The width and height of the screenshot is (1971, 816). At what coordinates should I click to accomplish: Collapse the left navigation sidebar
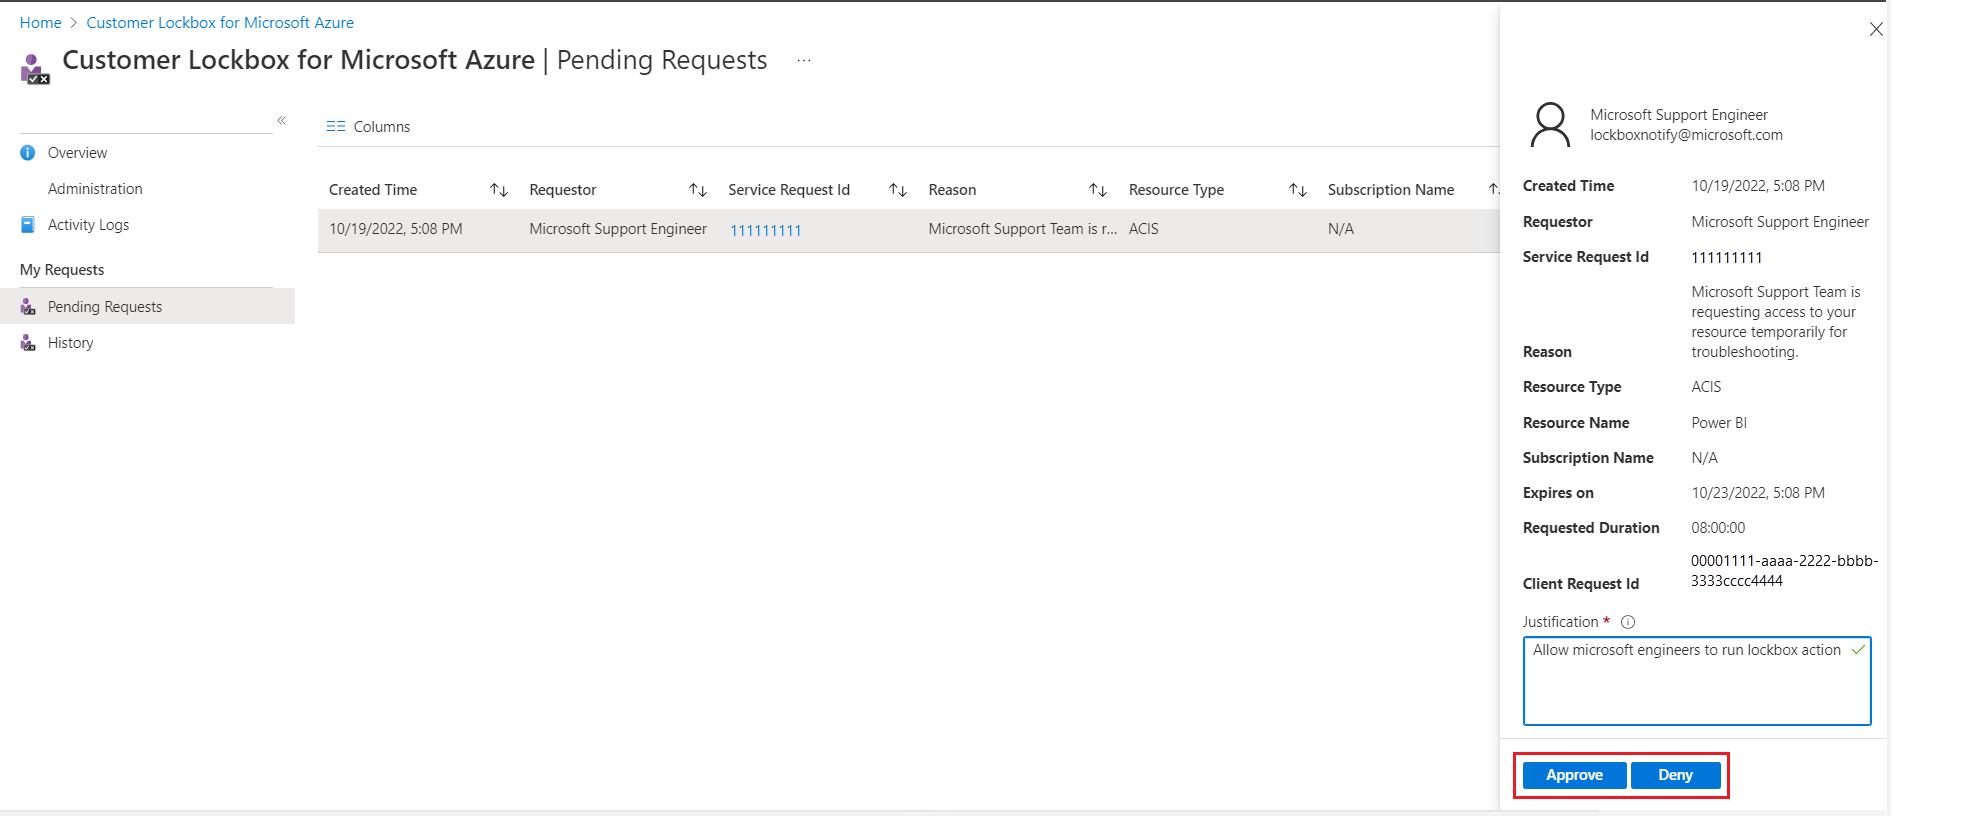282,120
